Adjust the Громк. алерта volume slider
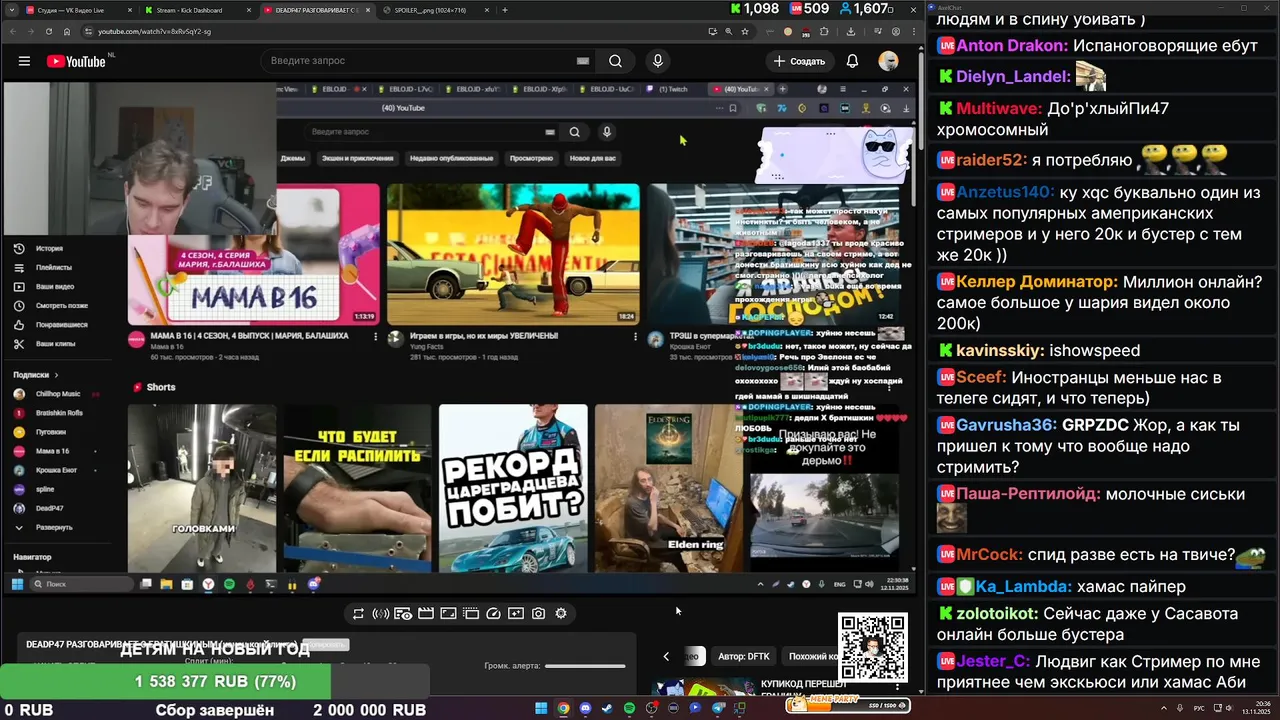 point(585,666)
